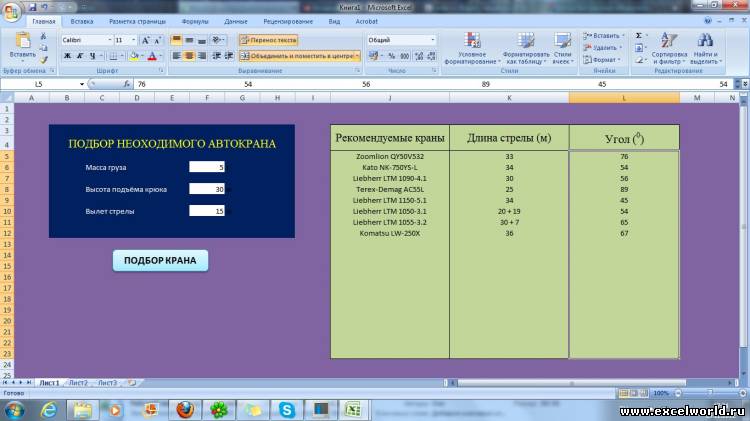The image size is (750, 421).
Task: Open Сортировка и фильтр menu
Action: point(669,48)
